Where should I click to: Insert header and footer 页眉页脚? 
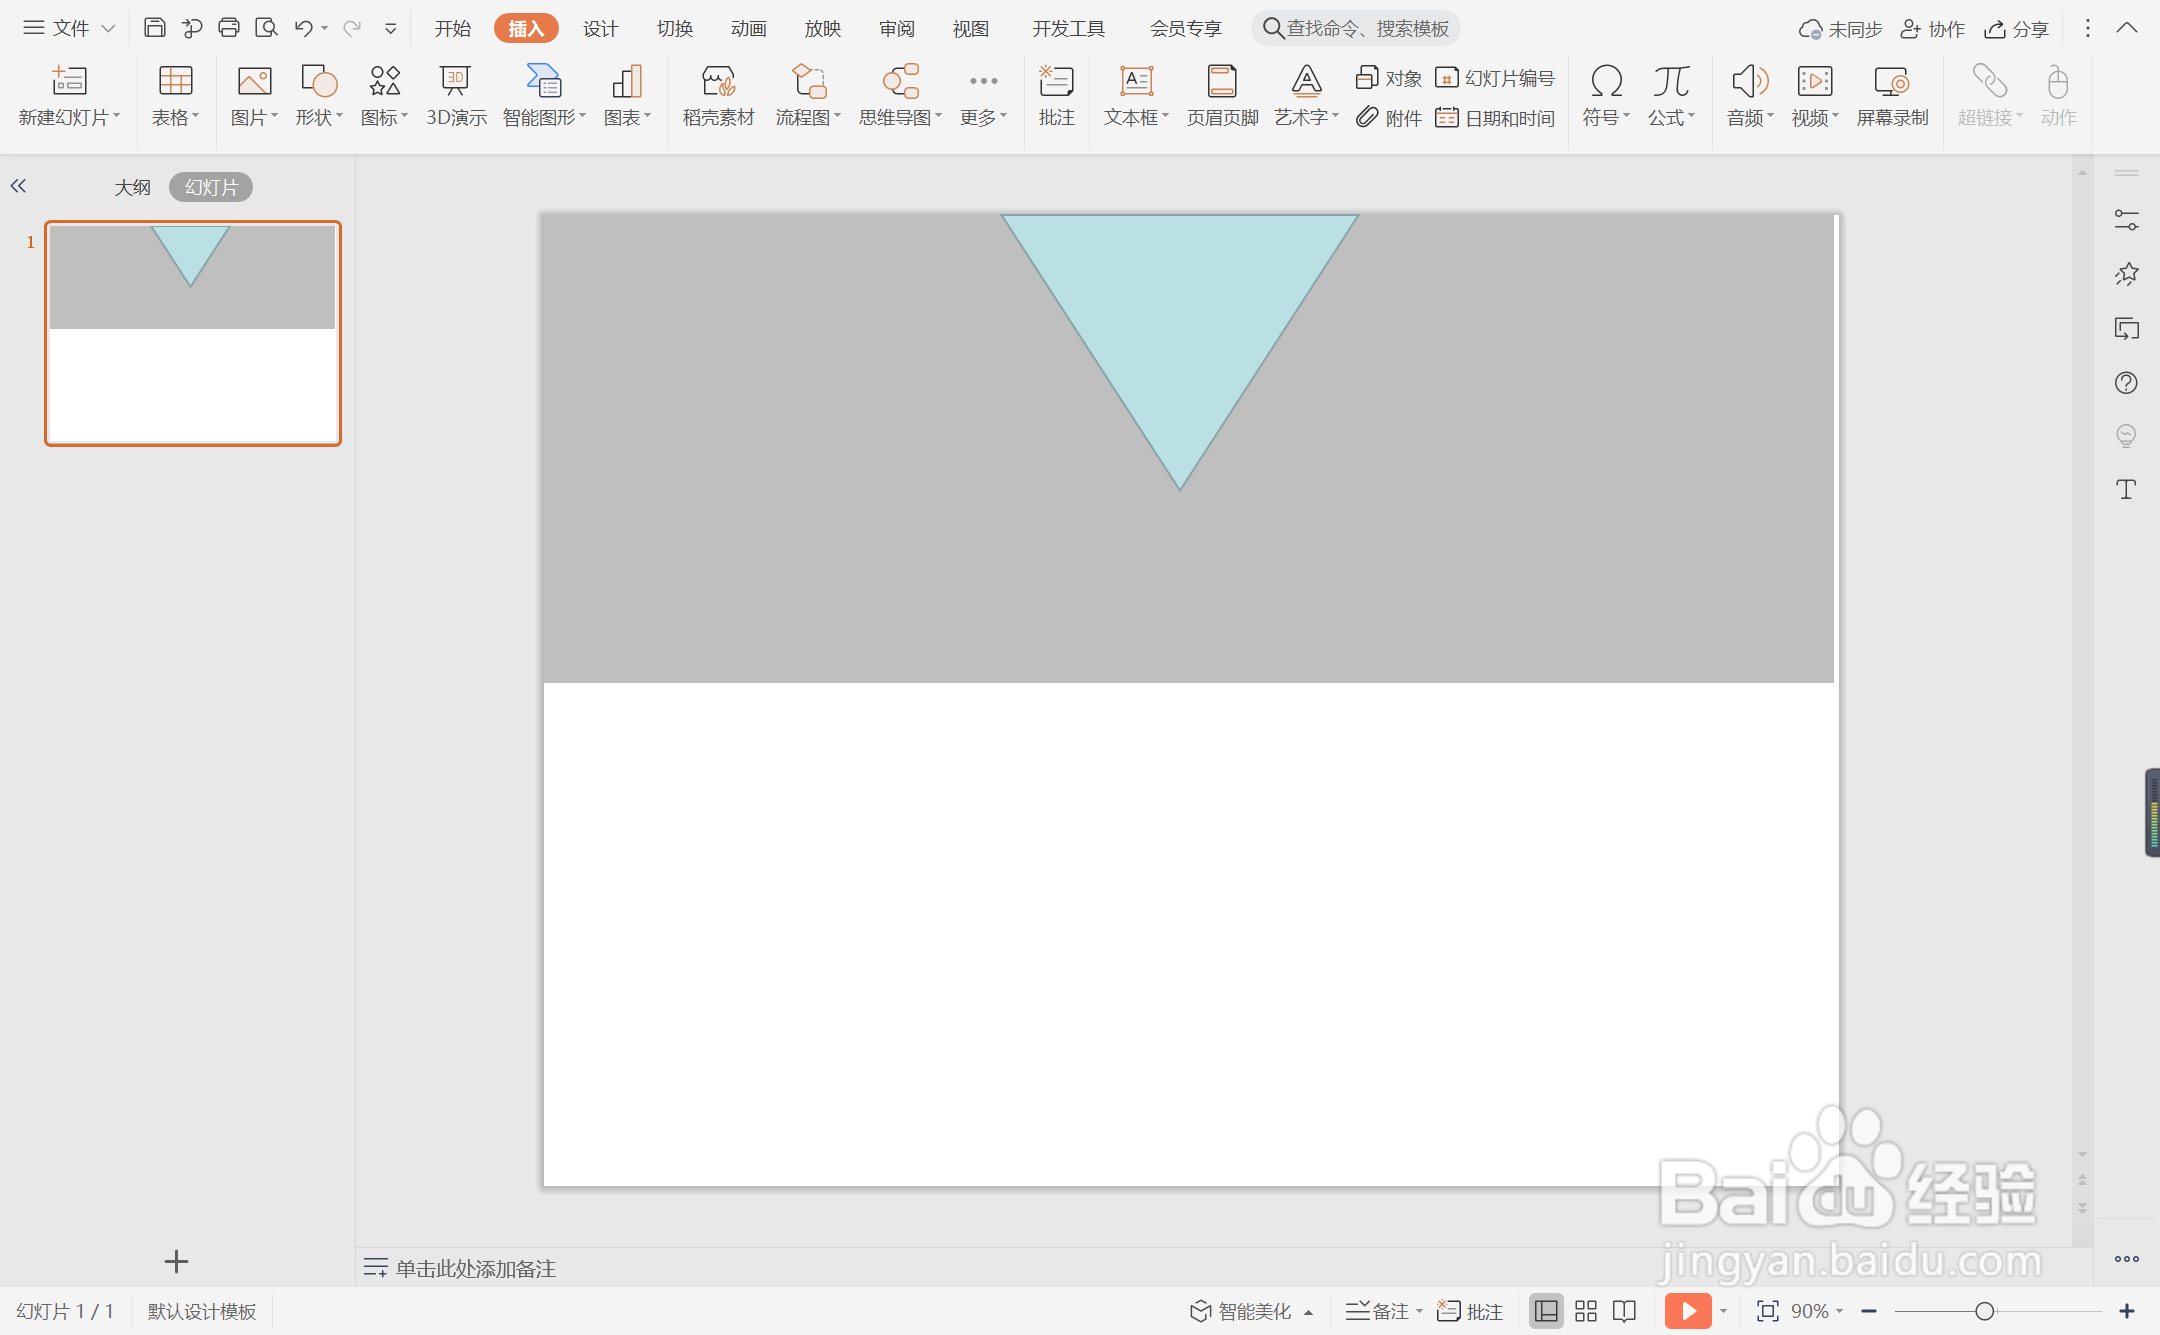(x=1222, y=96)
